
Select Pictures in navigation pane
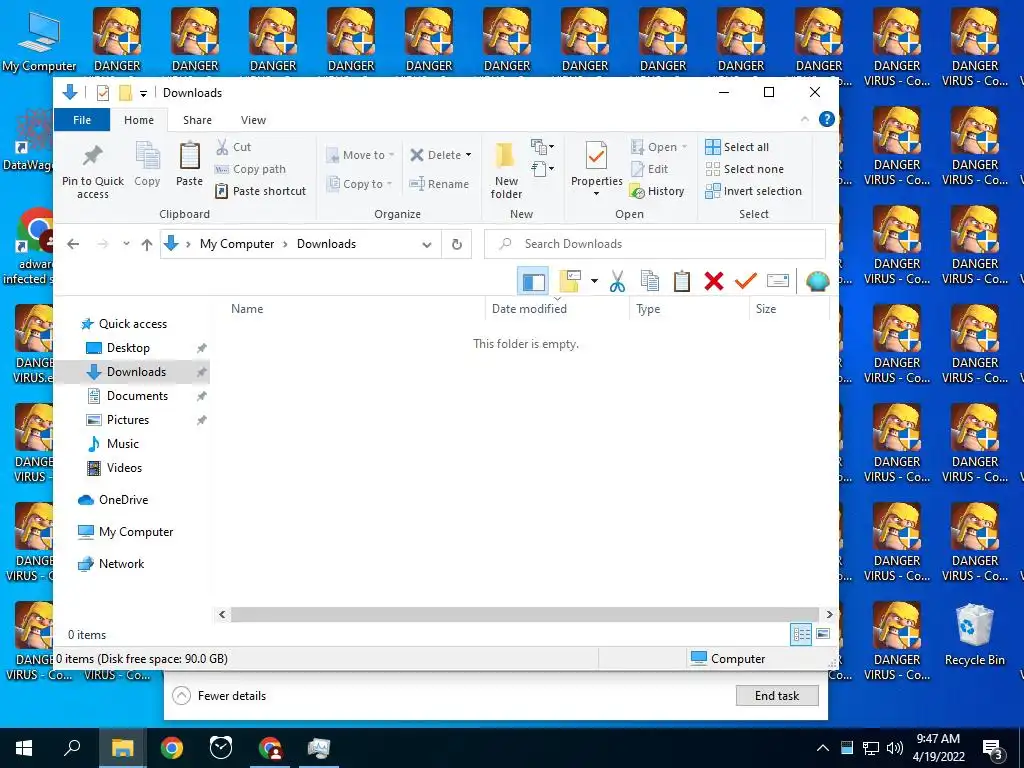click(x=128, y=420)
